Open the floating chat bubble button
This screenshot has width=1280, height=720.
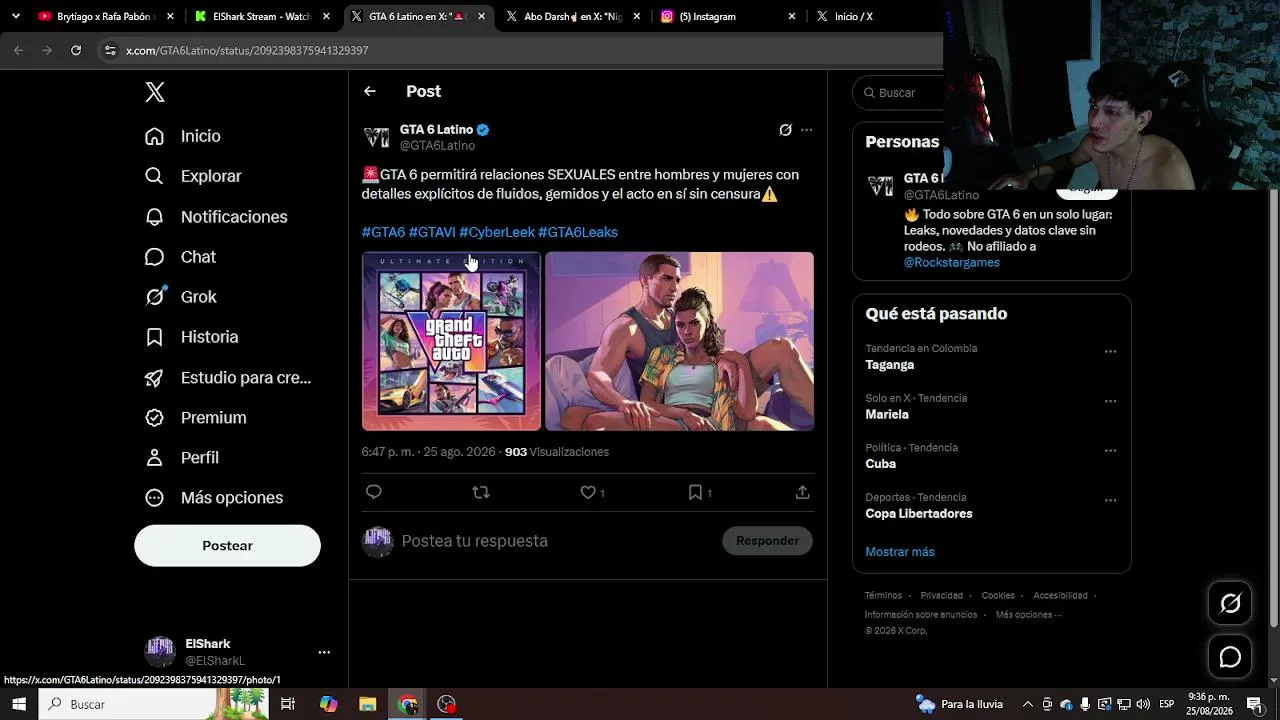[x=1230, y=657]
